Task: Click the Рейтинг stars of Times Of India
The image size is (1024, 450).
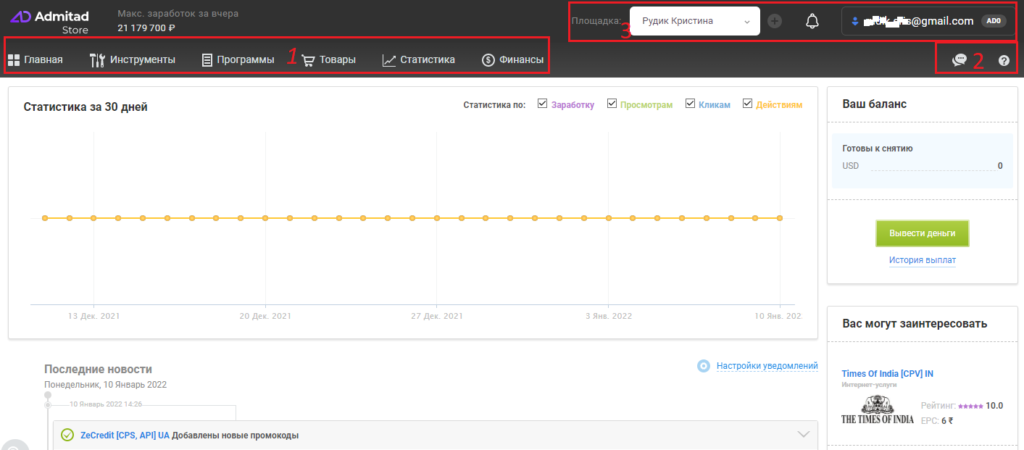Action: coord(970,406)
